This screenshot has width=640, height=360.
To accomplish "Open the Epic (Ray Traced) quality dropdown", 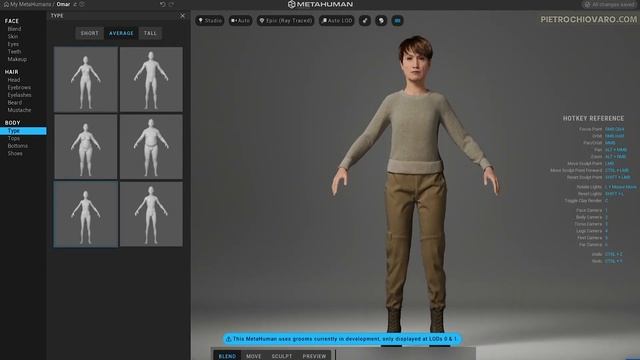I will [x=286, y=20].
